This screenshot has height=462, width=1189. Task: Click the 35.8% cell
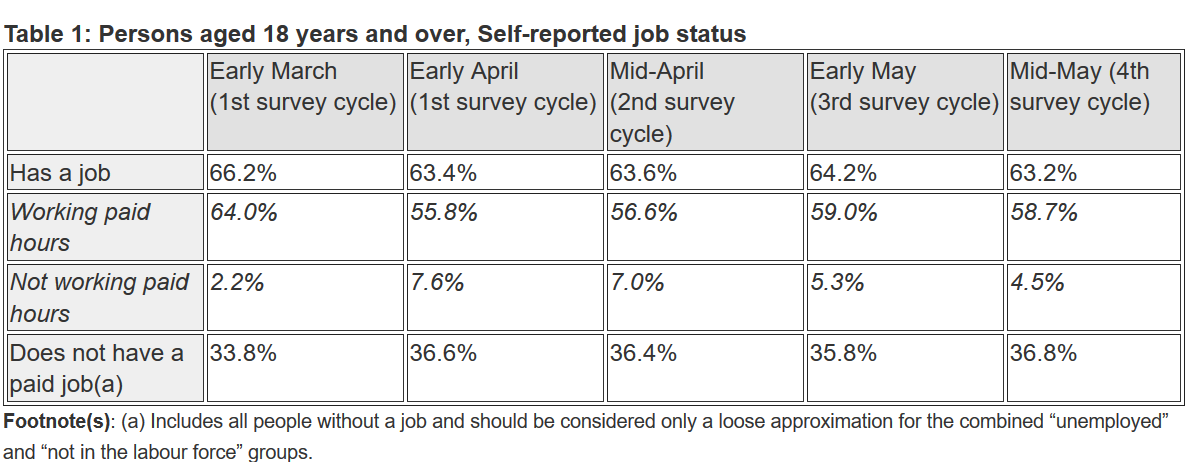click(844, 353)
